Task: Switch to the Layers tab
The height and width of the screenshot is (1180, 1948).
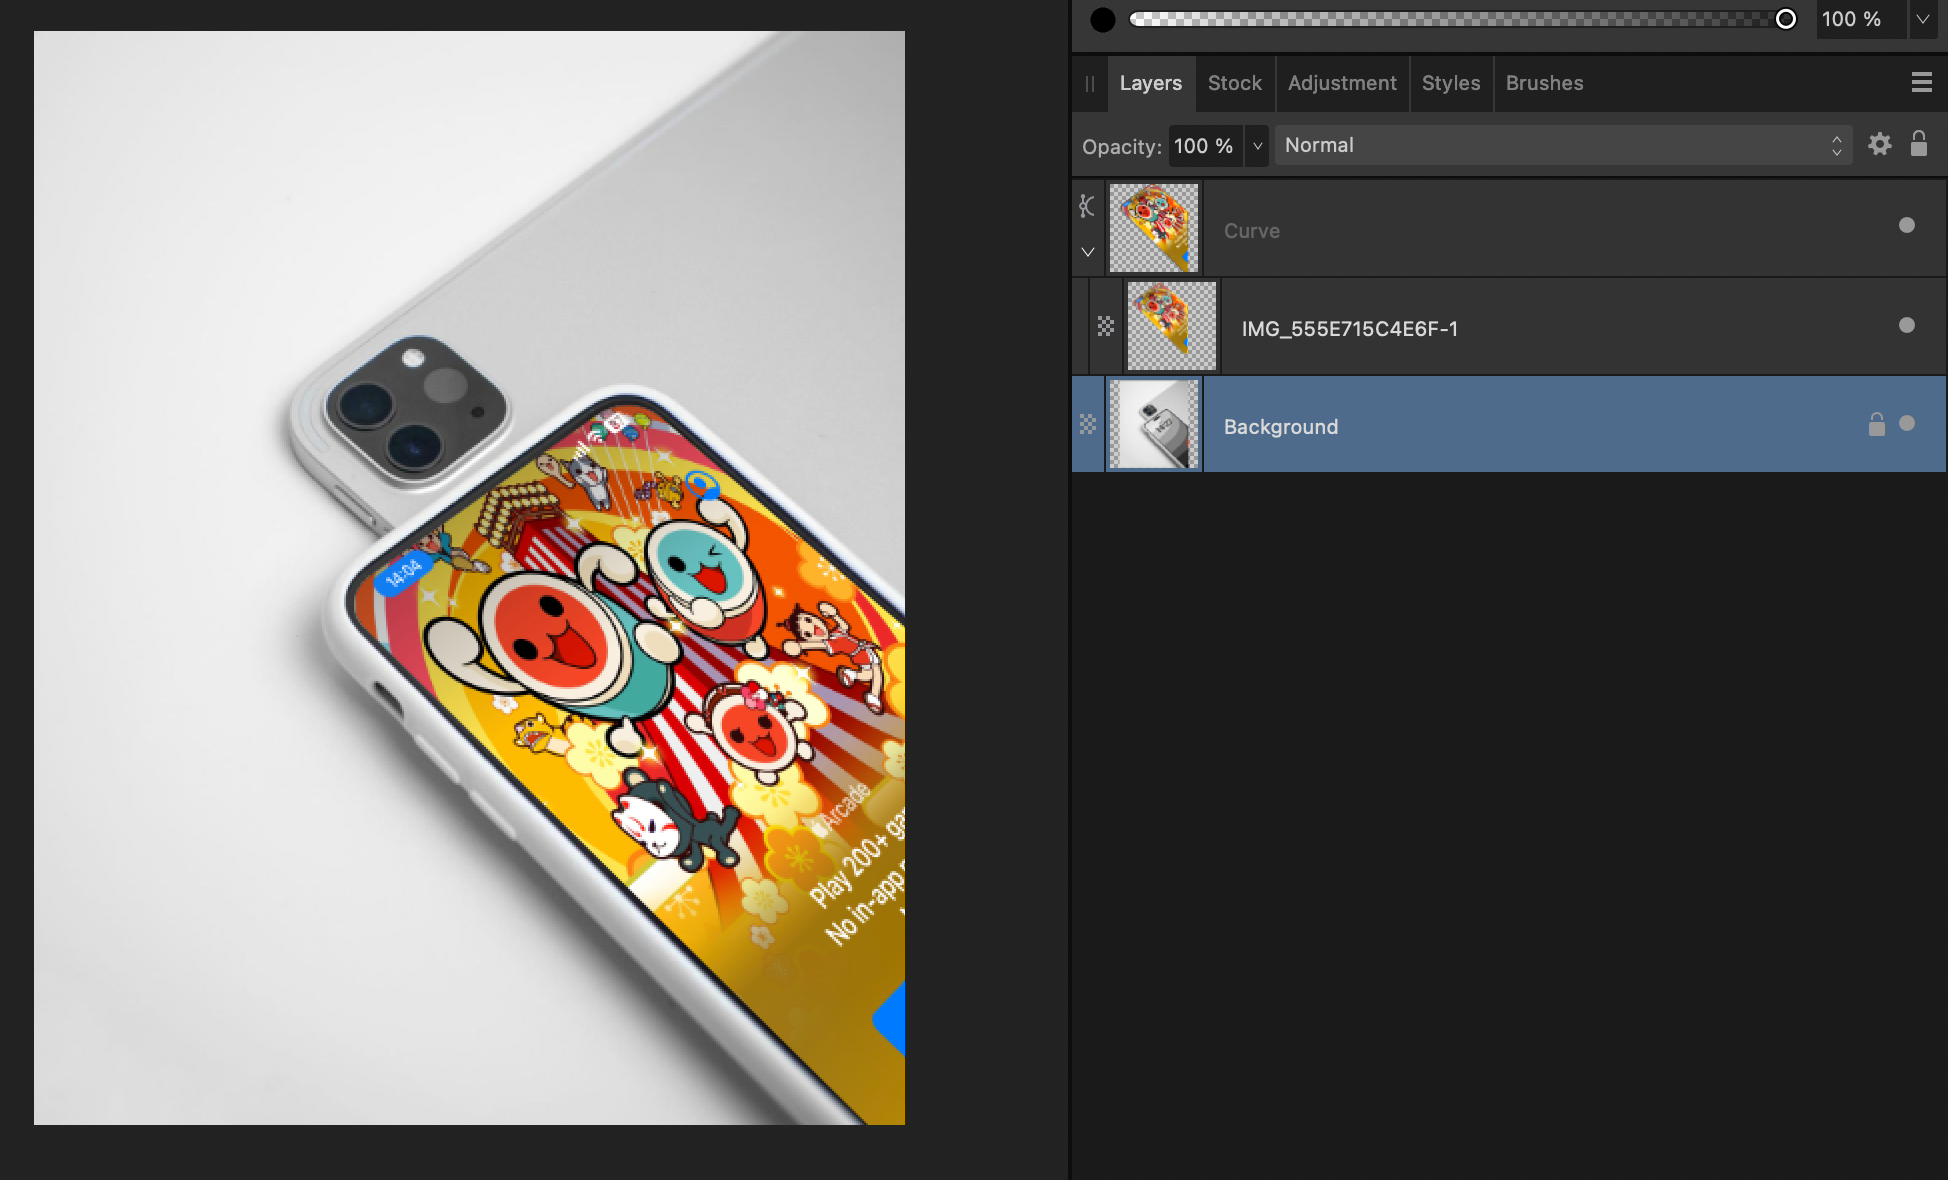Action: pyautogui.click(x=1150, y=83)
